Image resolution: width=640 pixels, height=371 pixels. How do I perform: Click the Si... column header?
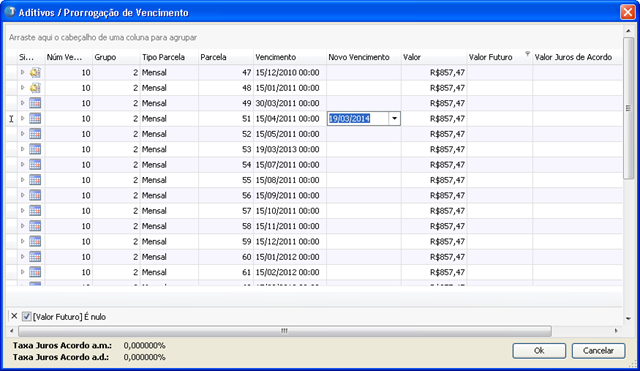coord(31,57)
